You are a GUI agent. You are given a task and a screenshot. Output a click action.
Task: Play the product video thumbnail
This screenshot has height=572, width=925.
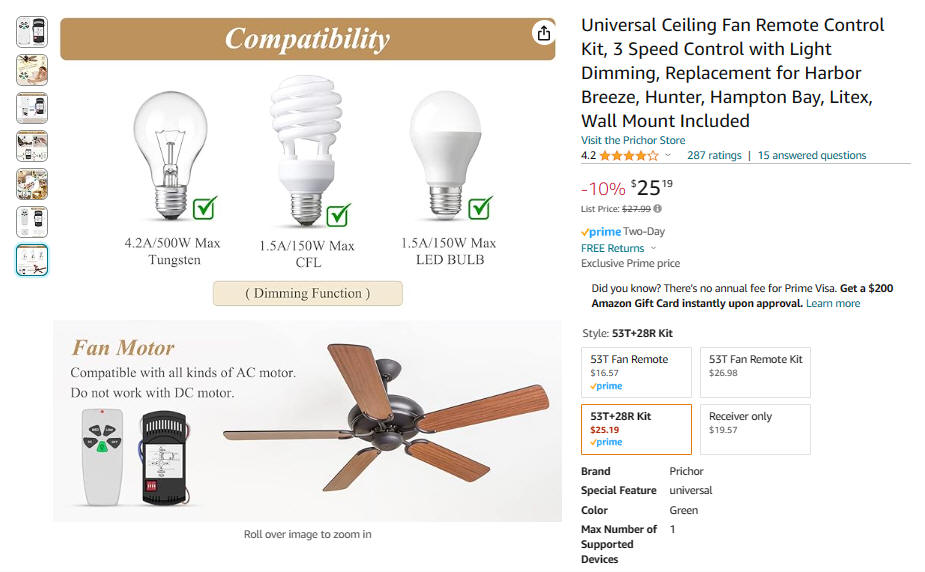click(32, 184)
